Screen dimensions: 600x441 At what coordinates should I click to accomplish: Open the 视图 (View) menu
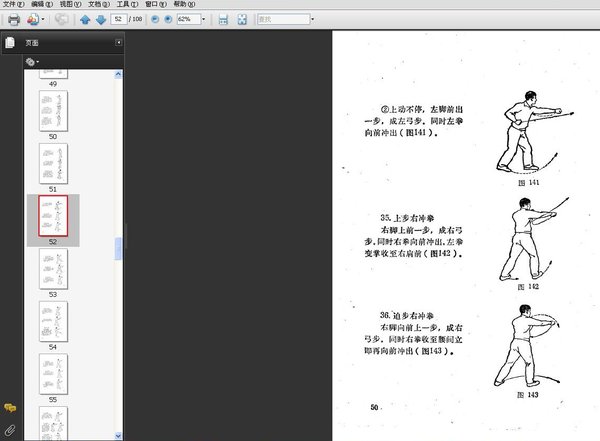70,4
